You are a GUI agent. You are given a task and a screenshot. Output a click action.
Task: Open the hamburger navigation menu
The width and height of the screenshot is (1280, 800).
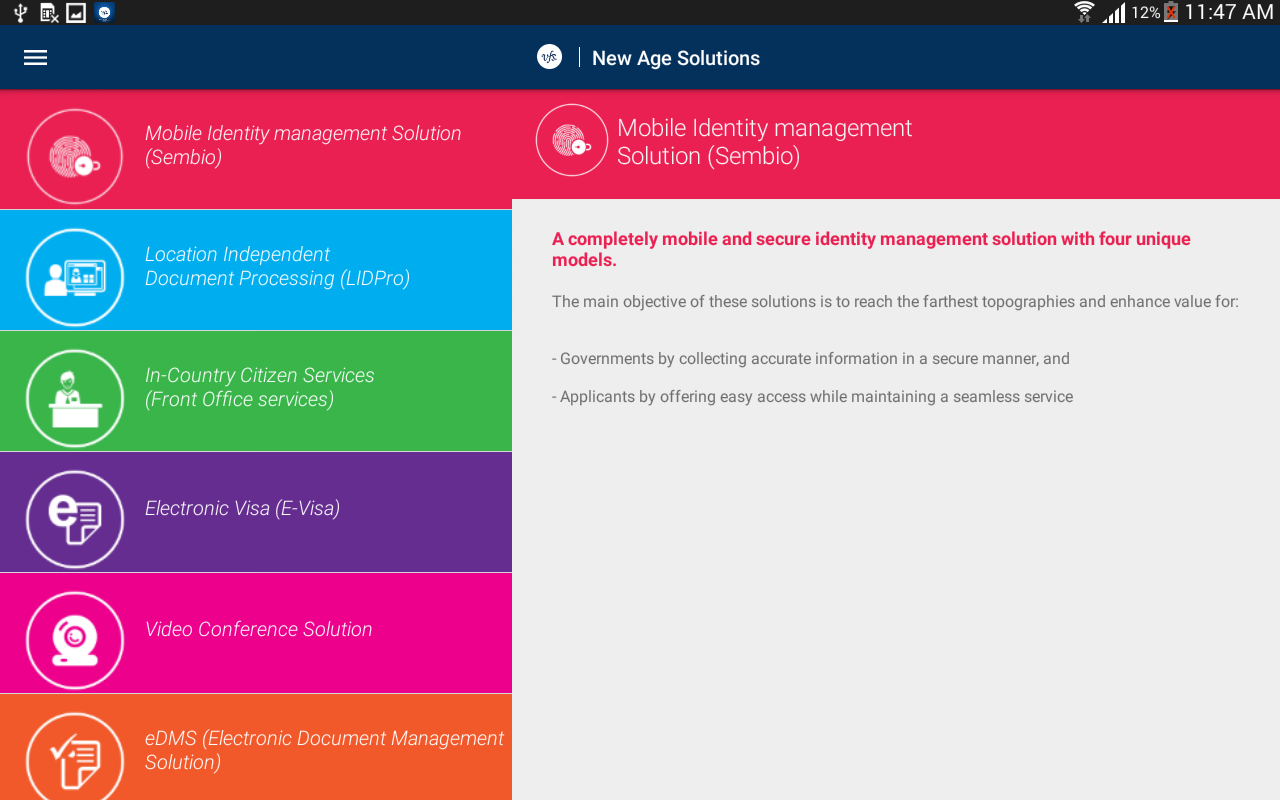point(36,58)
